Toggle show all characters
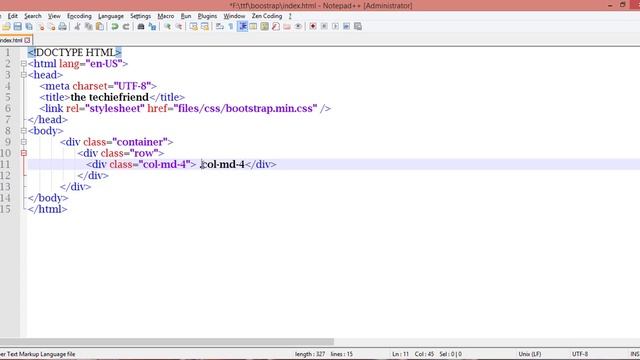The height and width of the screenshot is (360, 640). [231, 27]
